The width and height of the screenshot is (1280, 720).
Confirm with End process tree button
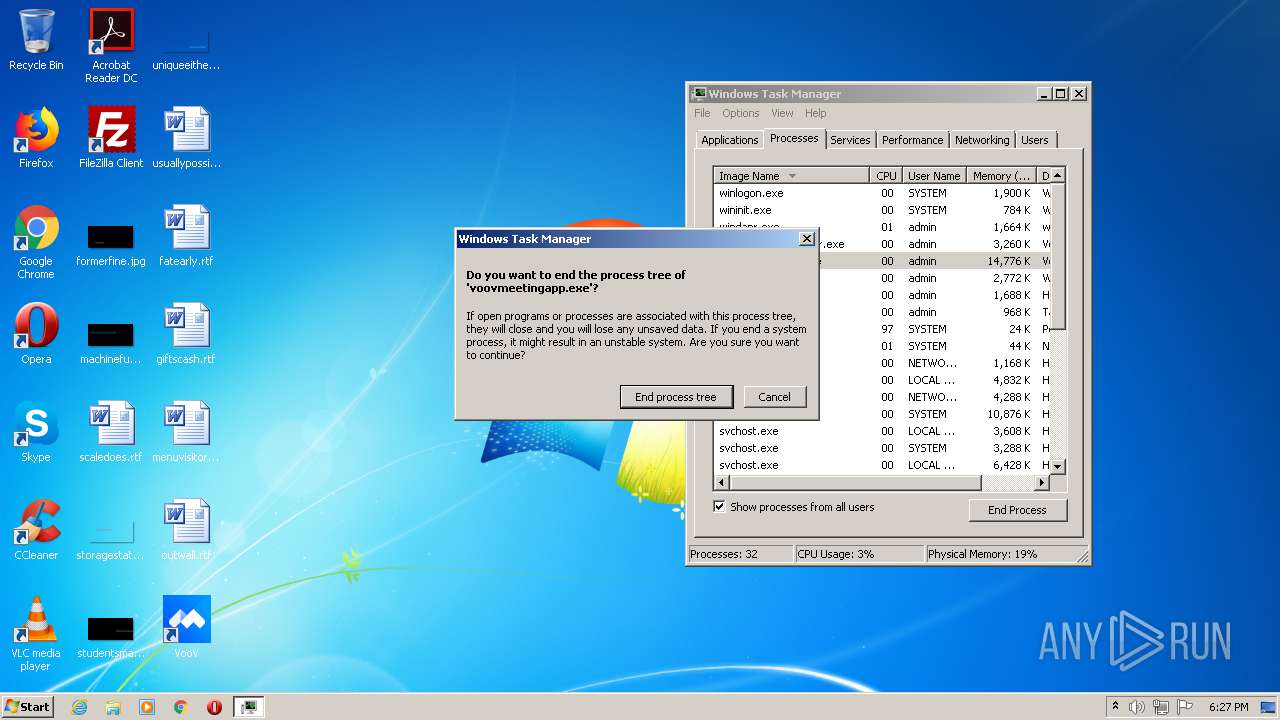676,397
